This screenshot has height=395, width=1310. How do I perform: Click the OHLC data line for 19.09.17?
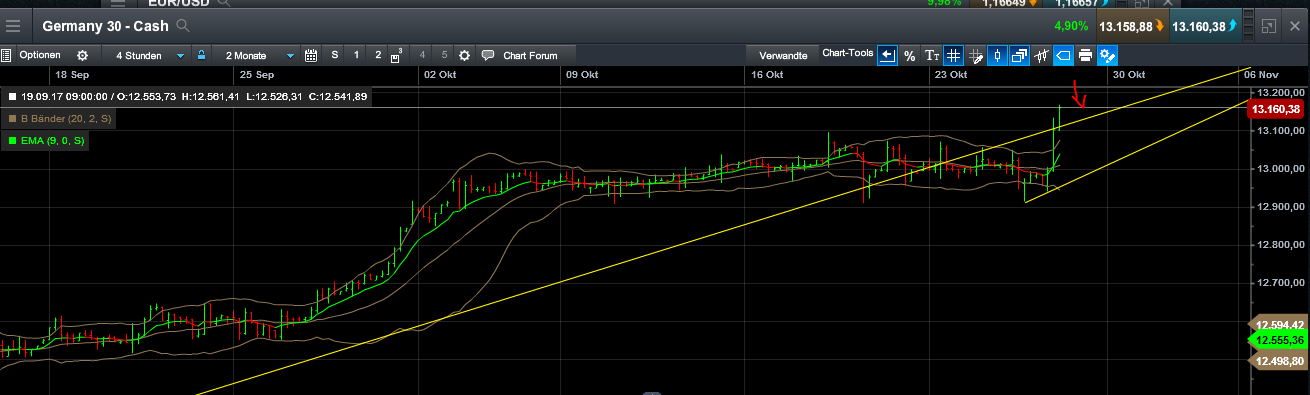[193, 97]
